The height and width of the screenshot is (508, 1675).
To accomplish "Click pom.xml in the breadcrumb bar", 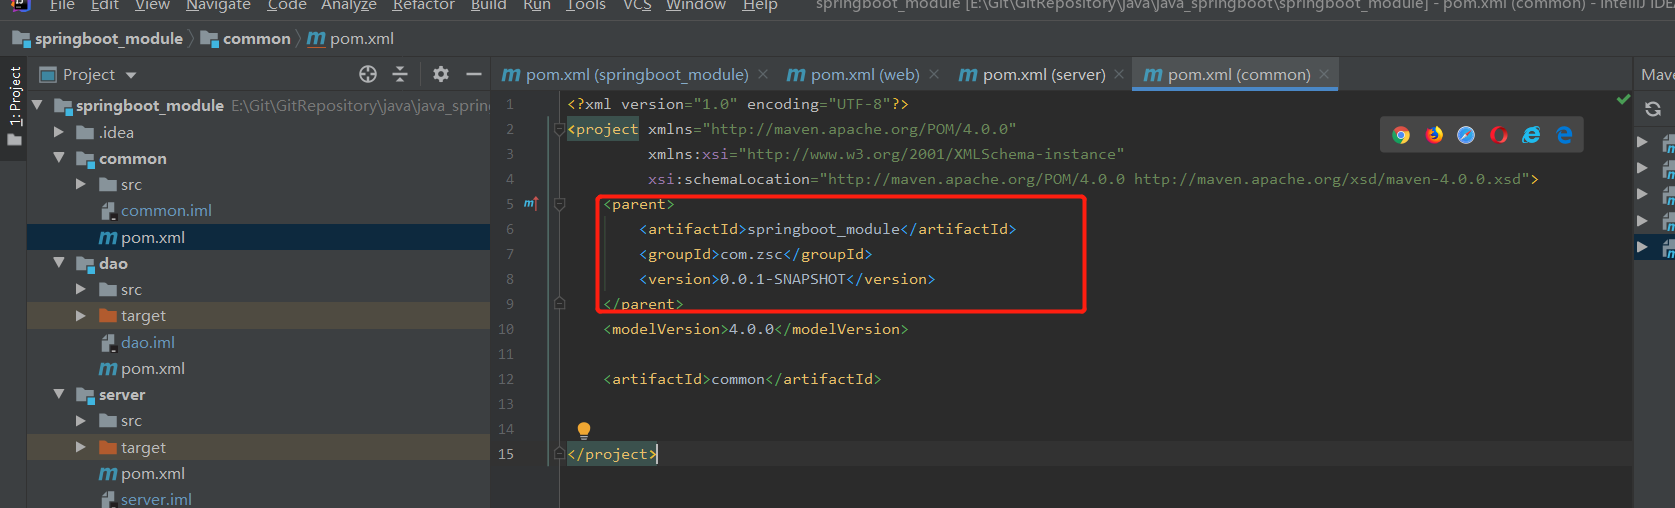I will pos(350,39).
